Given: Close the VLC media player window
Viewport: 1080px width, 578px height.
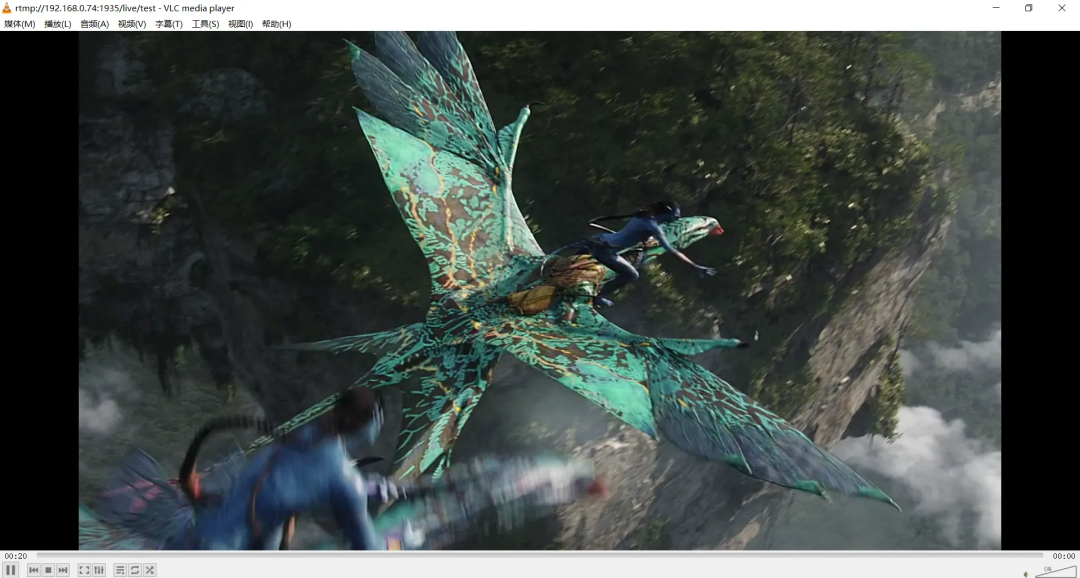Looking at the screenshot, I should tap(1061, 8).
